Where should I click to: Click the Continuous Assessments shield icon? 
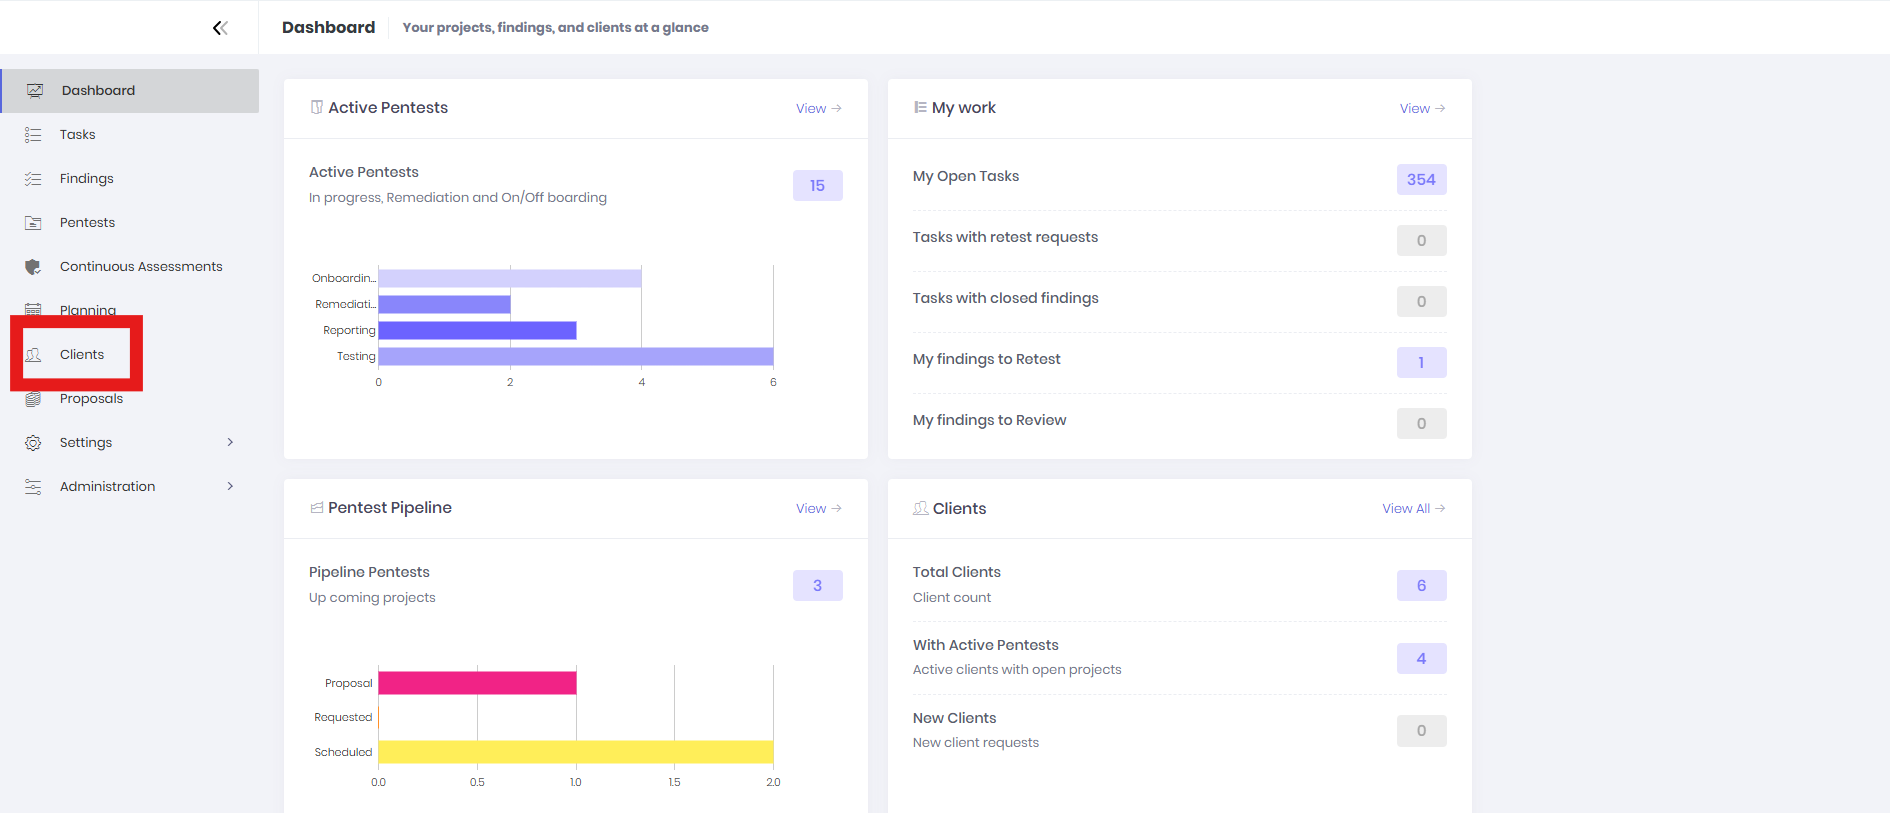(33, 267)
